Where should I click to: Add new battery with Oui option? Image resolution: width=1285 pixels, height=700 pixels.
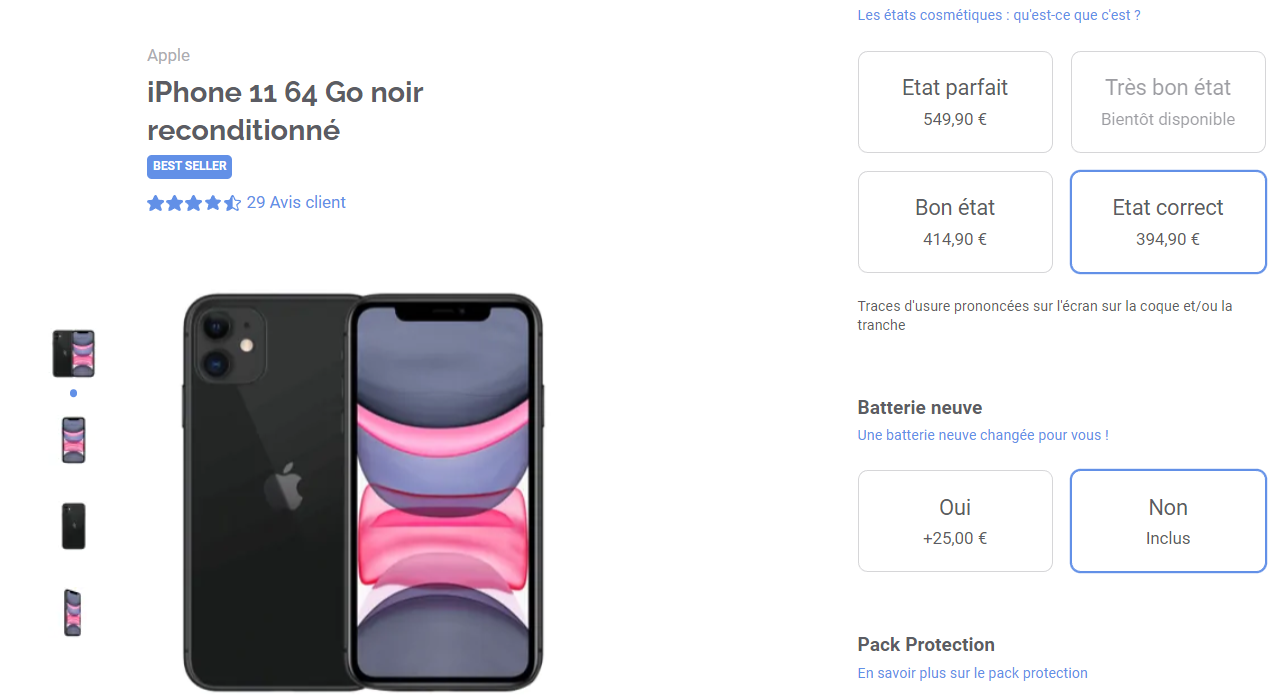pyautogui.click(x=955, y=521)
